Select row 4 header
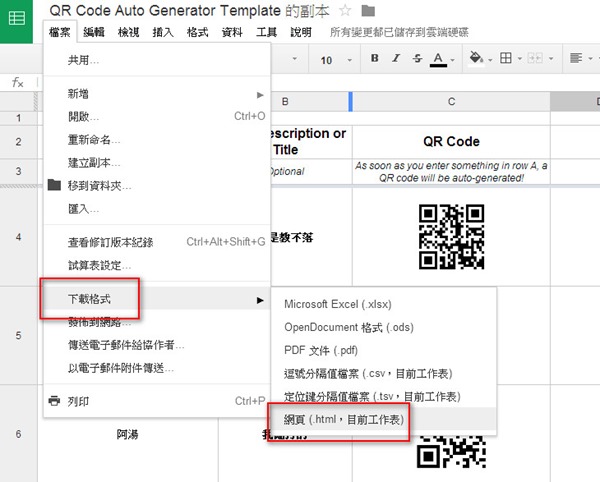Image resolution: width=600 pixels, height=482 pixels. coord(18,237)
